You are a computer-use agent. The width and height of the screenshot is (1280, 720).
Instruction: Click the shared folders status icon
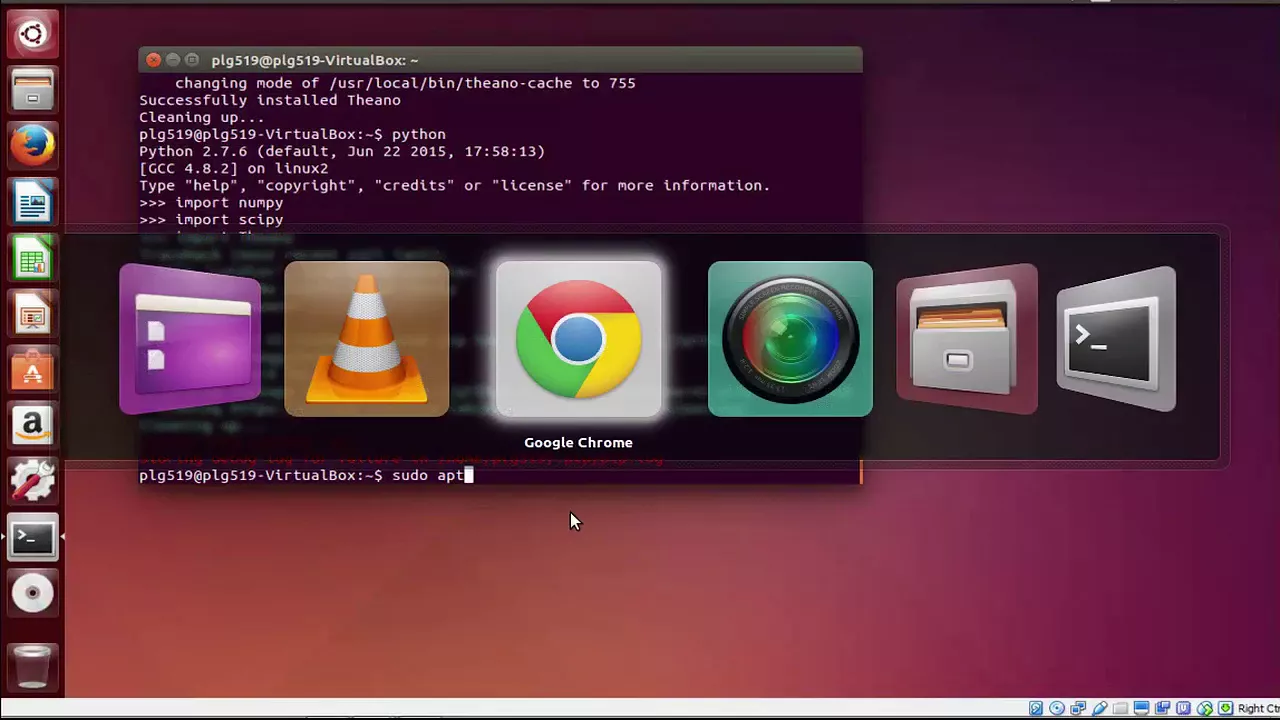[x=1120, y=708]
